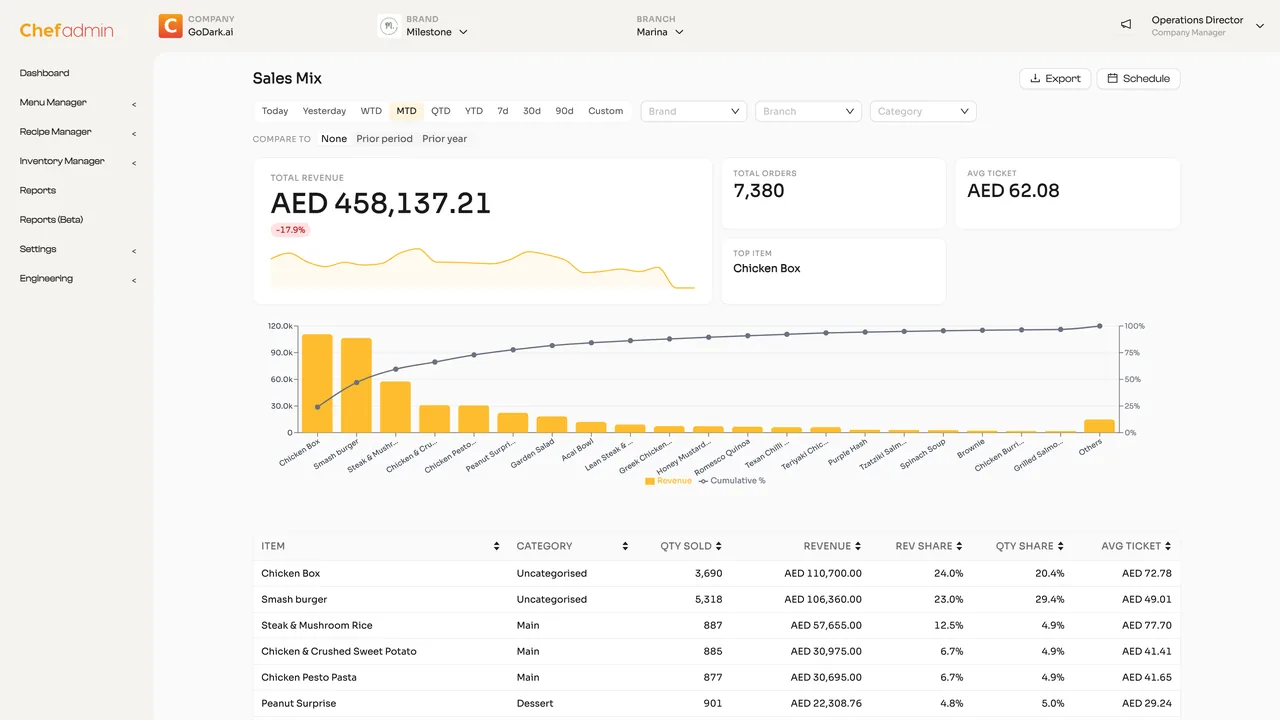Open the Operations Director user menu

[1207, 26]
